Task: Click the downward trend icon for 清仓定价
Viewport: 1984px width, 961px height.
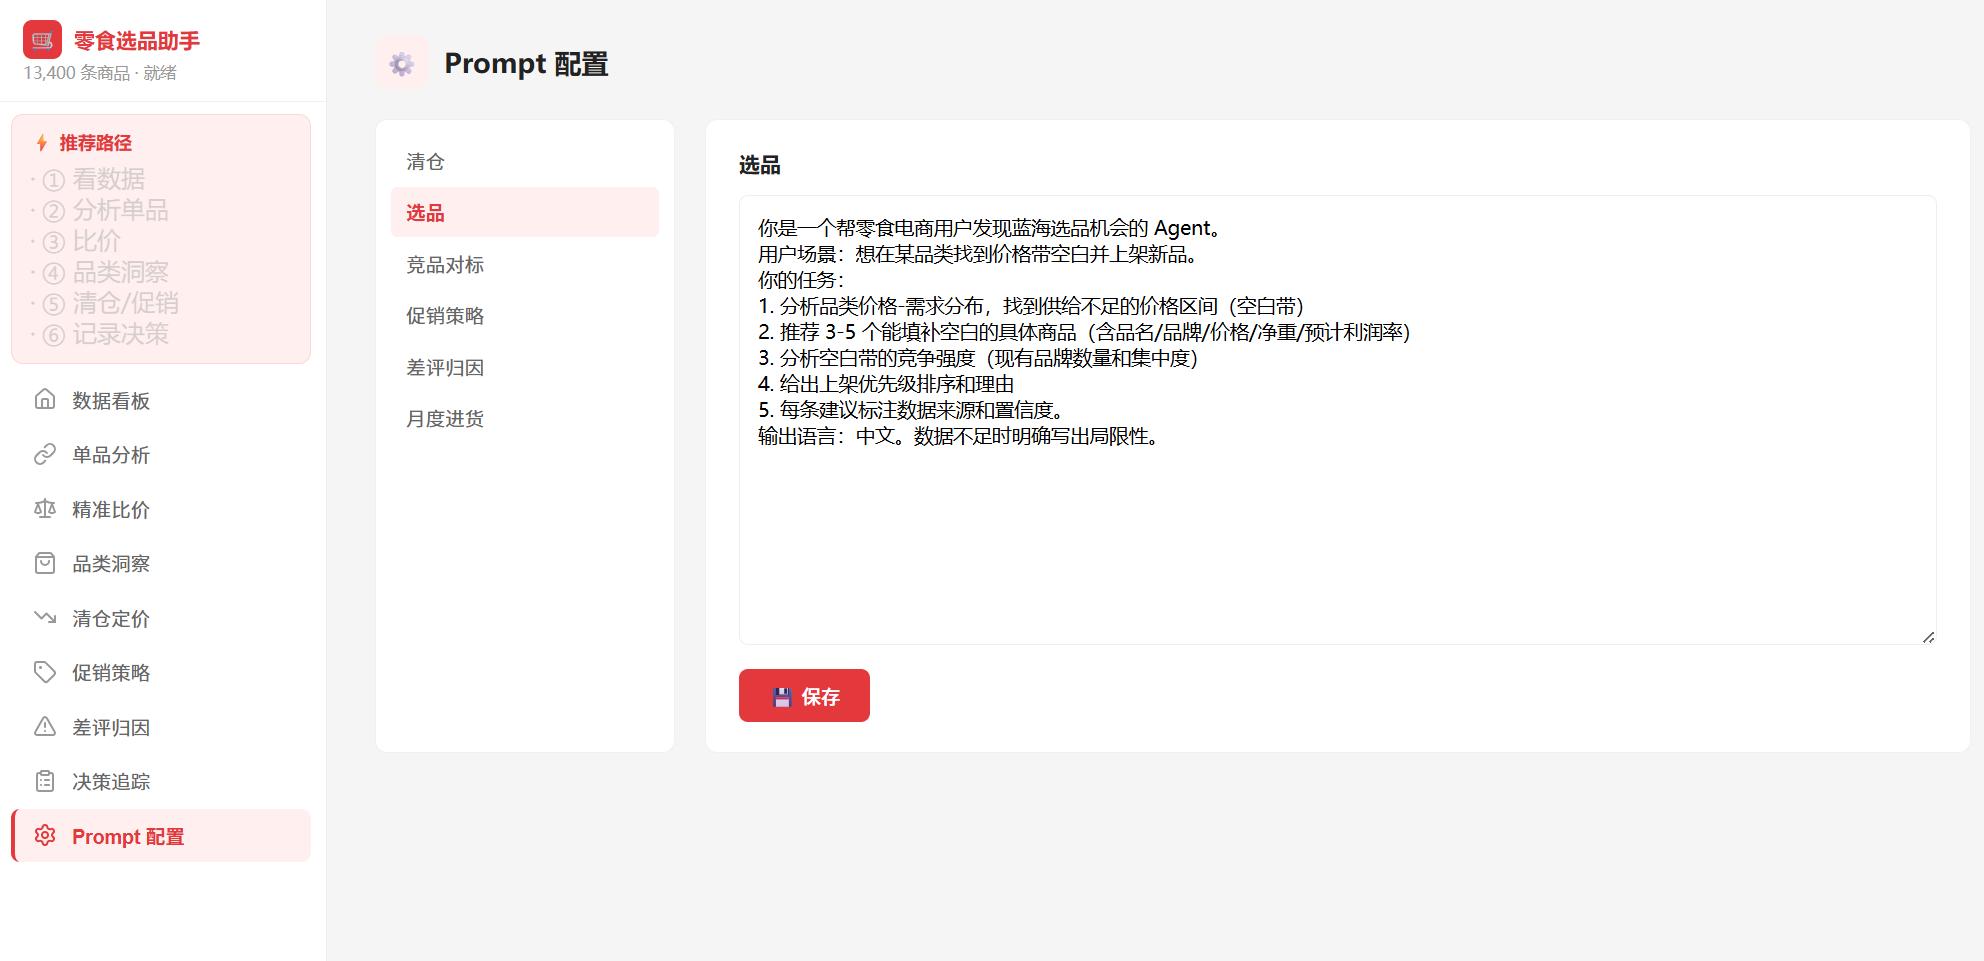Action: (x=45, y=618)
